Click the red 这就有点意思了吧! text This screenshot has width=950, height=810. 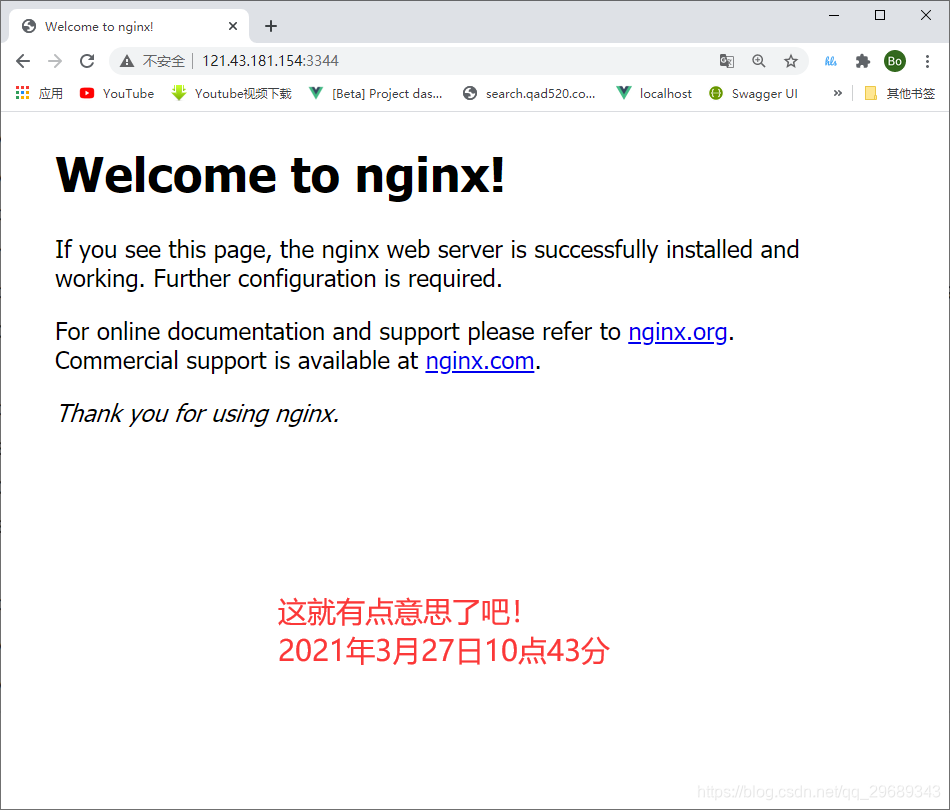(x=399, y=612)
